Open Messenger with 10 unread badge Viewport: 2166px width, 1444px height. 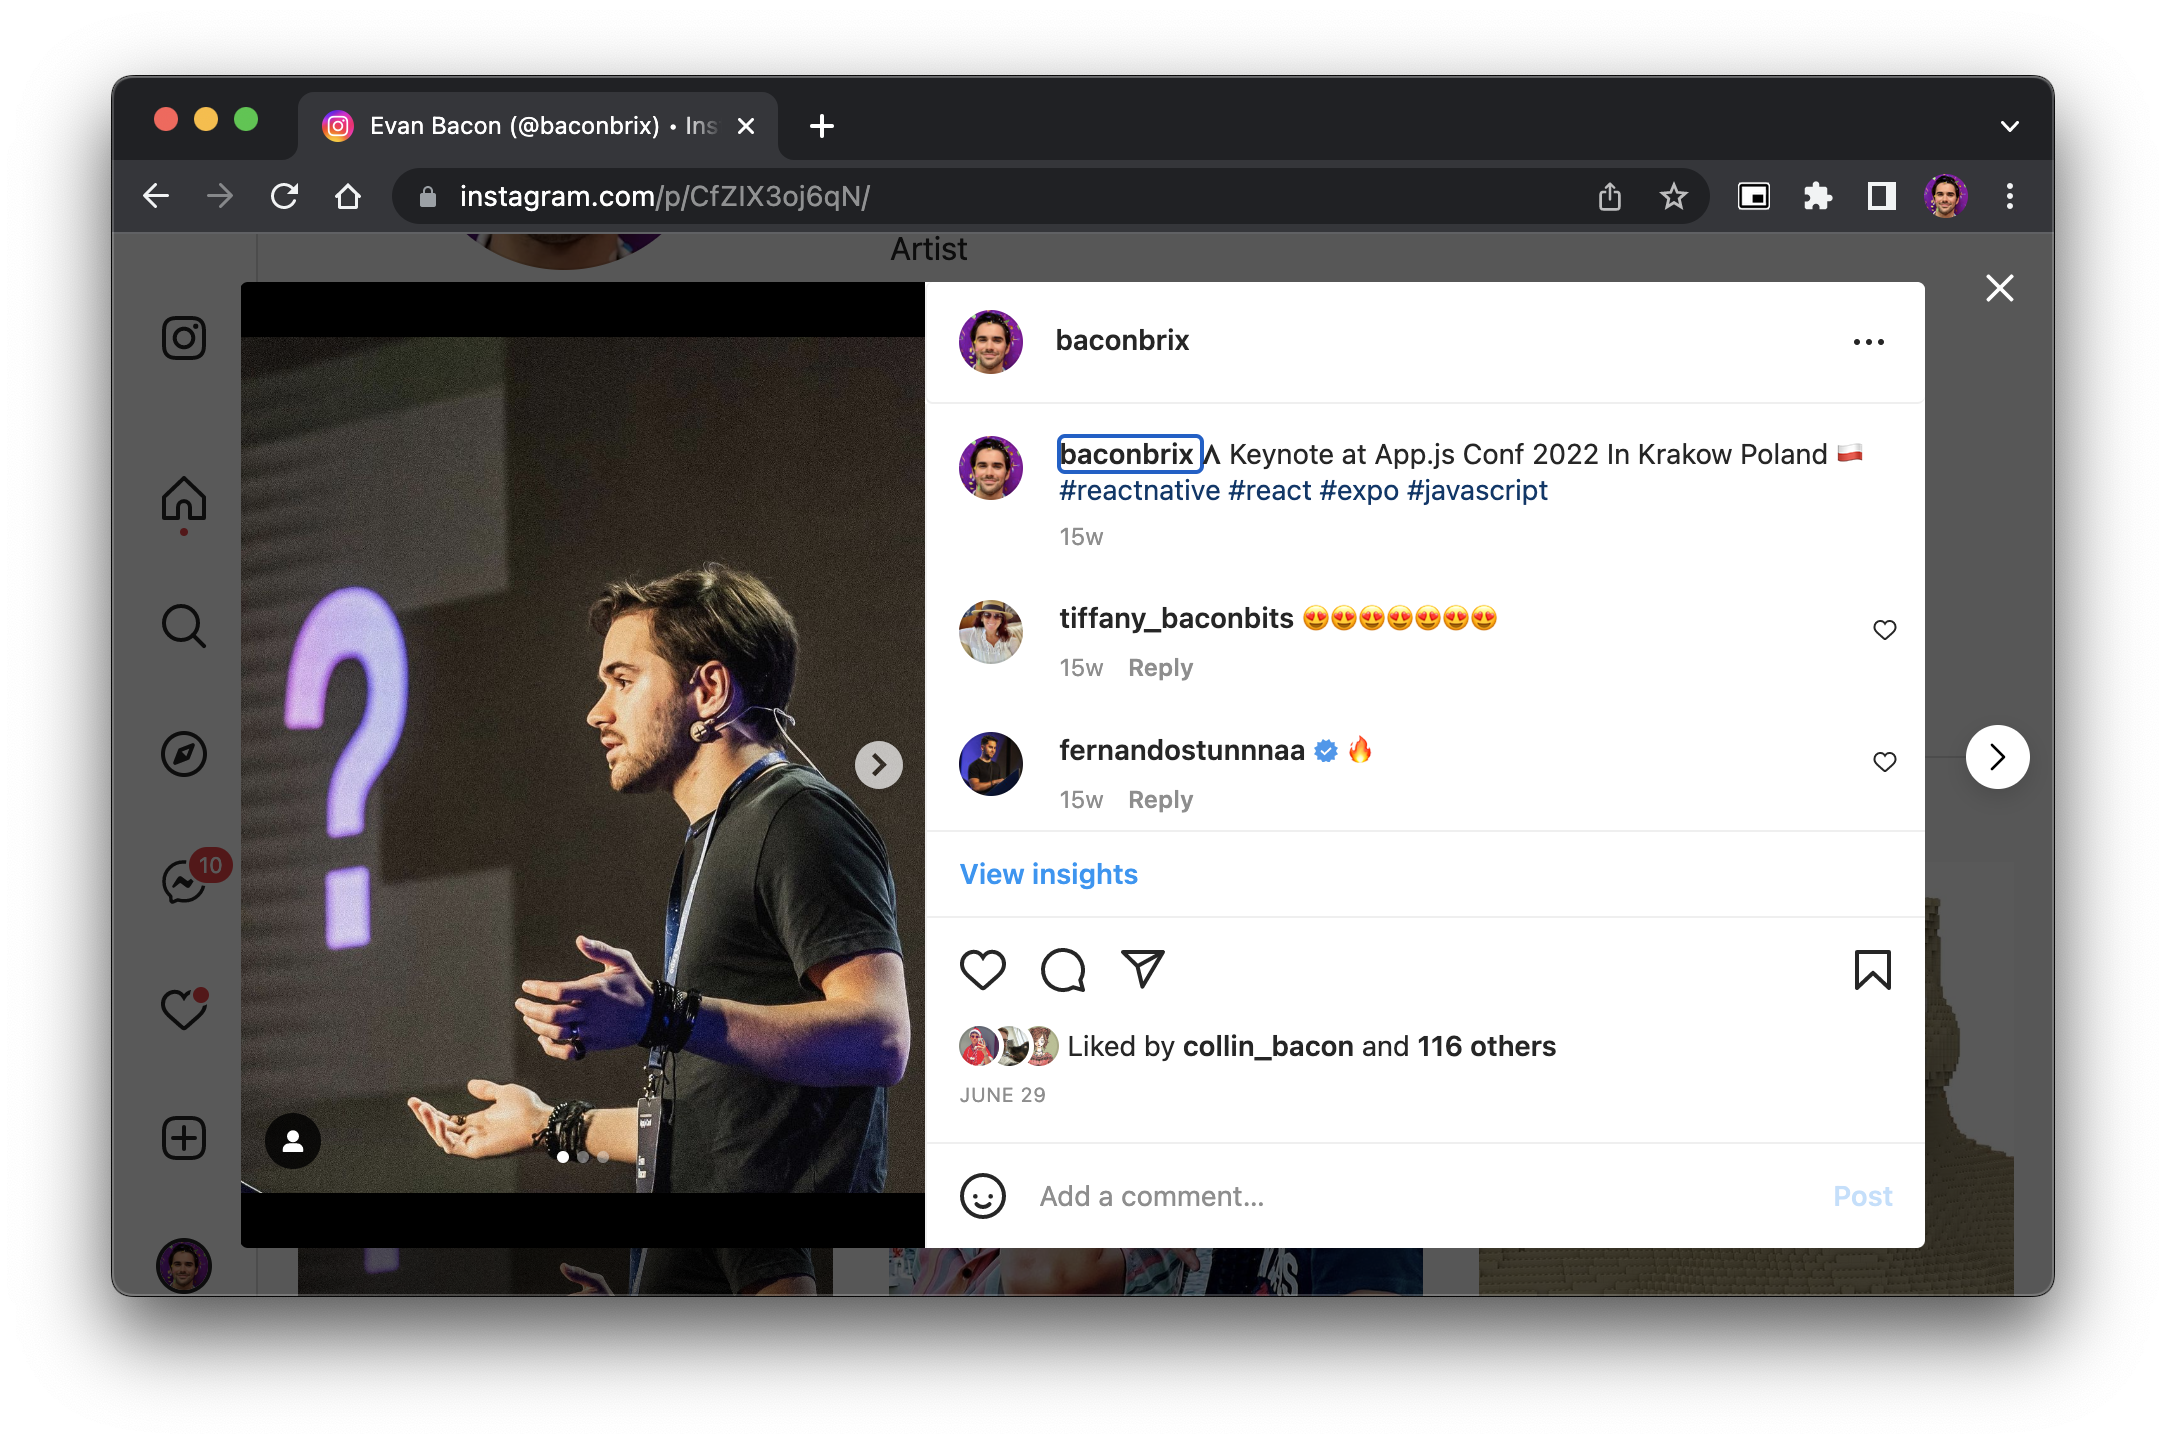(x=186, y=882)
